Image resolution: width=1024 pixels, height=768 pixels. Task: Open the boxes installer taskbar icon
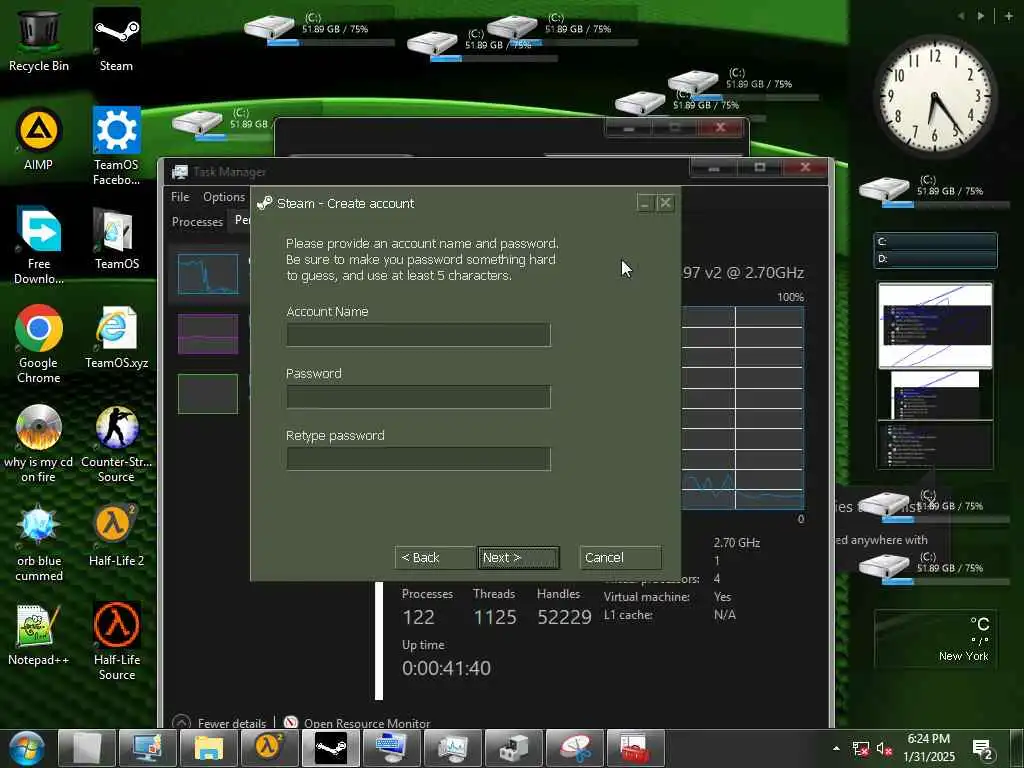[x=513, y=748]
